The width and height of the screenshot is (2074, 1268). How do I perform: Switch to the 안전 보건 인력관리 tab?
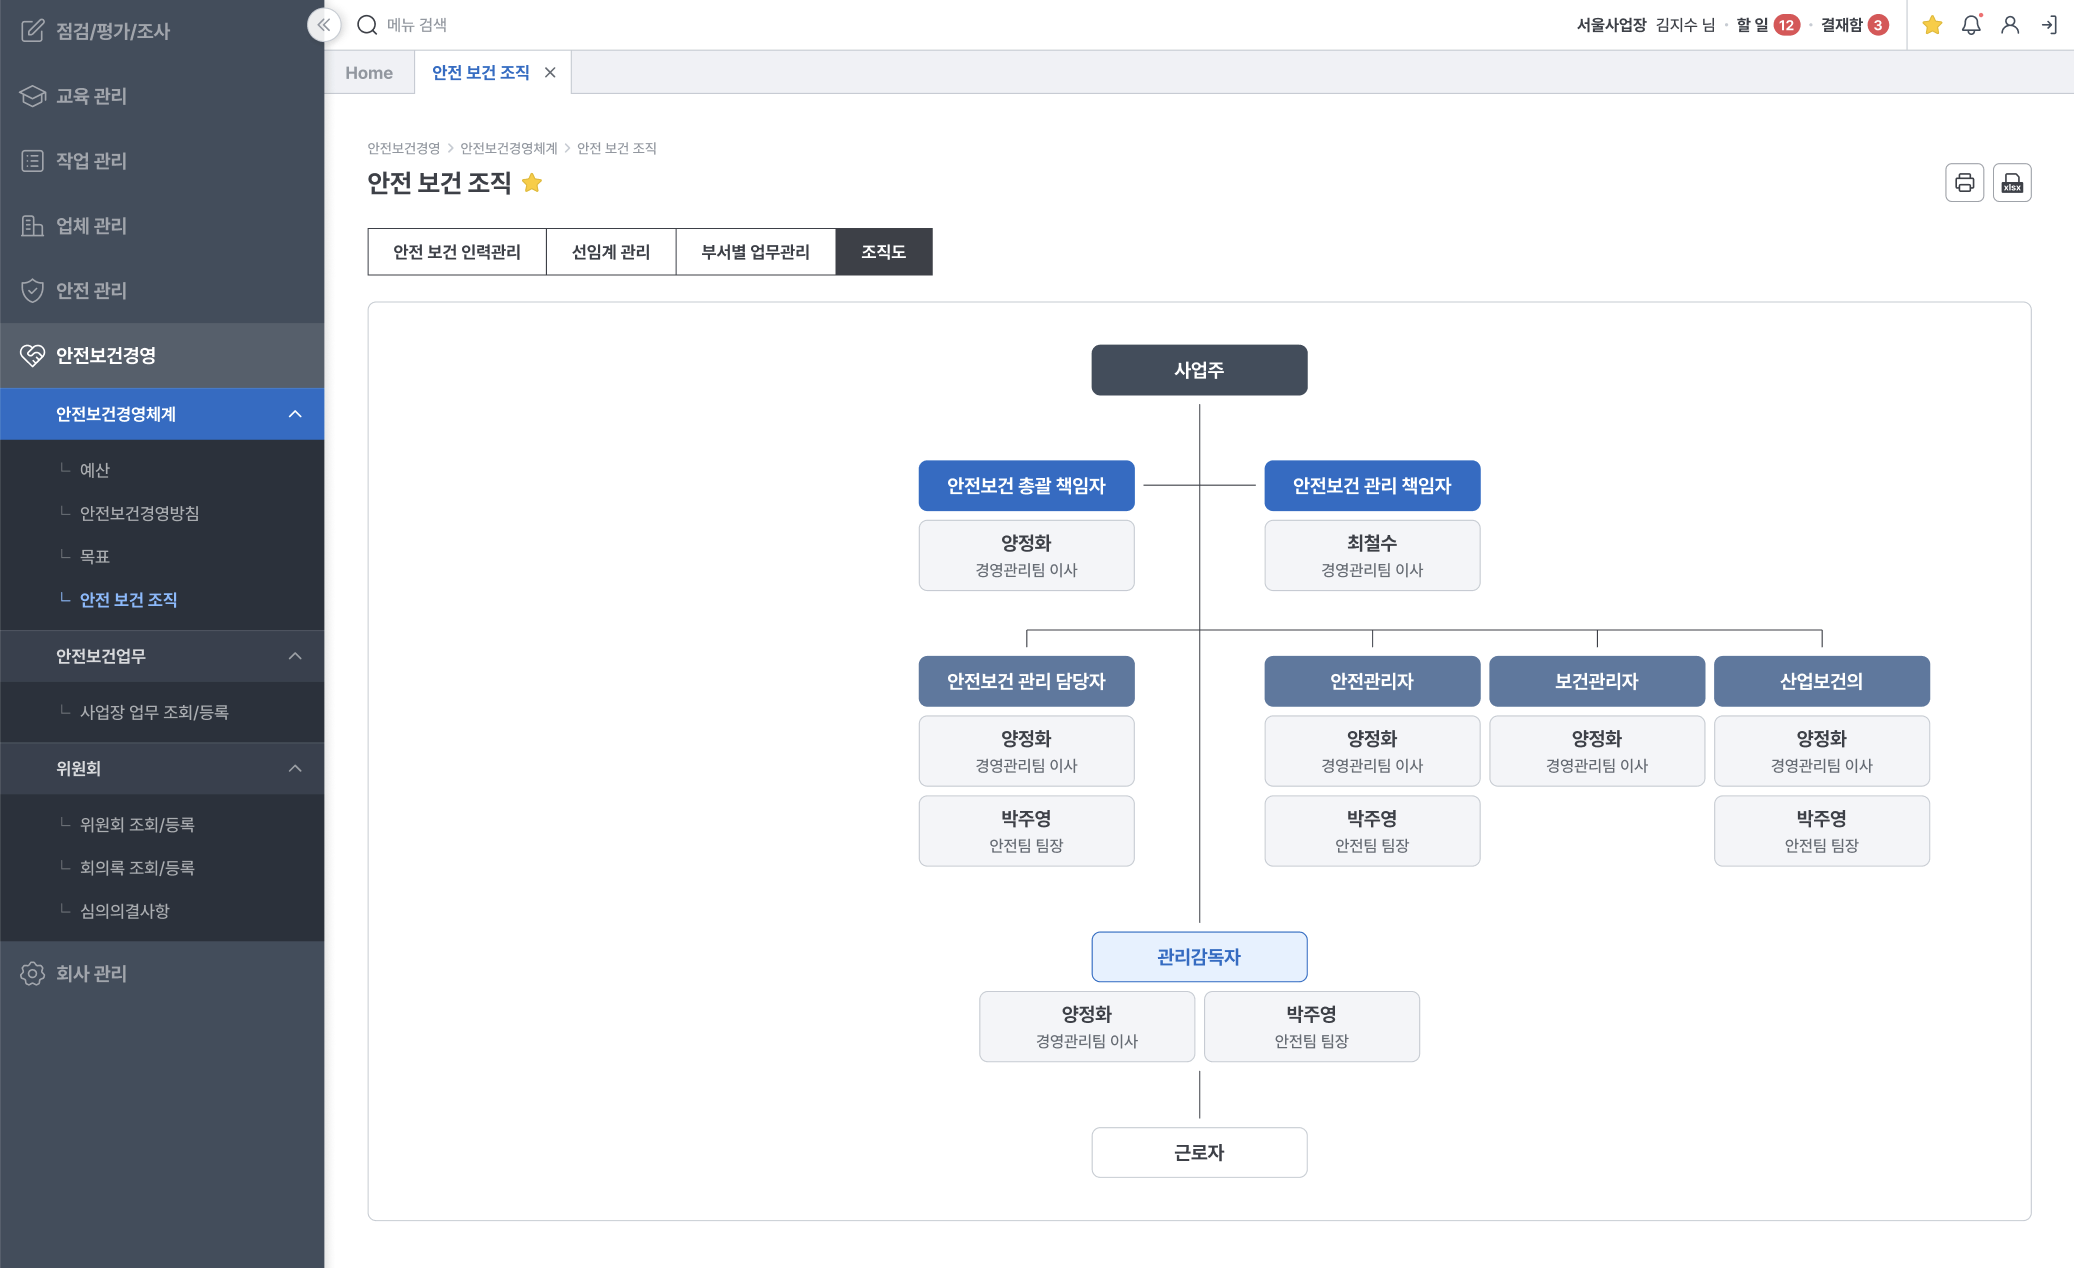456,252
